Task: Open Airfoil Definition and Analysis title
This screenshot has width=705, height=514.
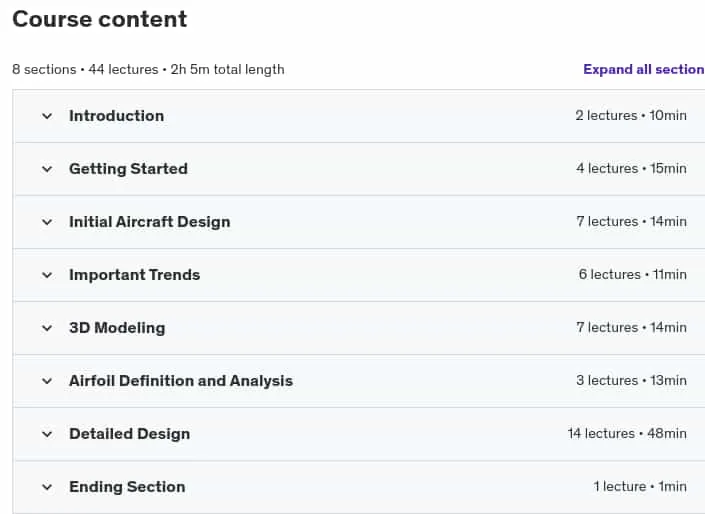Action: pyautogui.click(x=181, y=381)
